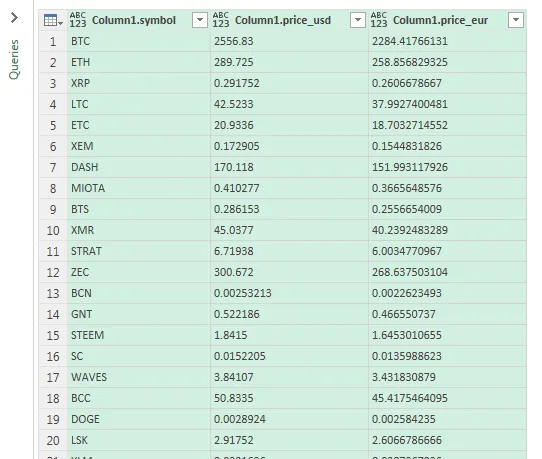
Task: Click the BTS symbol cell
Action: point(139,209)
